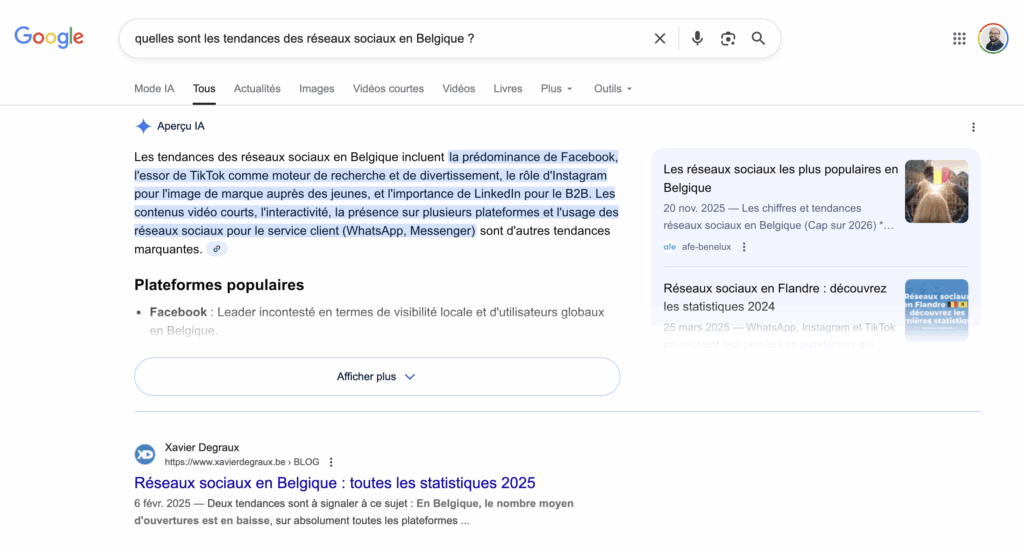Click the magnifying glass search icon
1024x550 pixels.
point(758,38)
